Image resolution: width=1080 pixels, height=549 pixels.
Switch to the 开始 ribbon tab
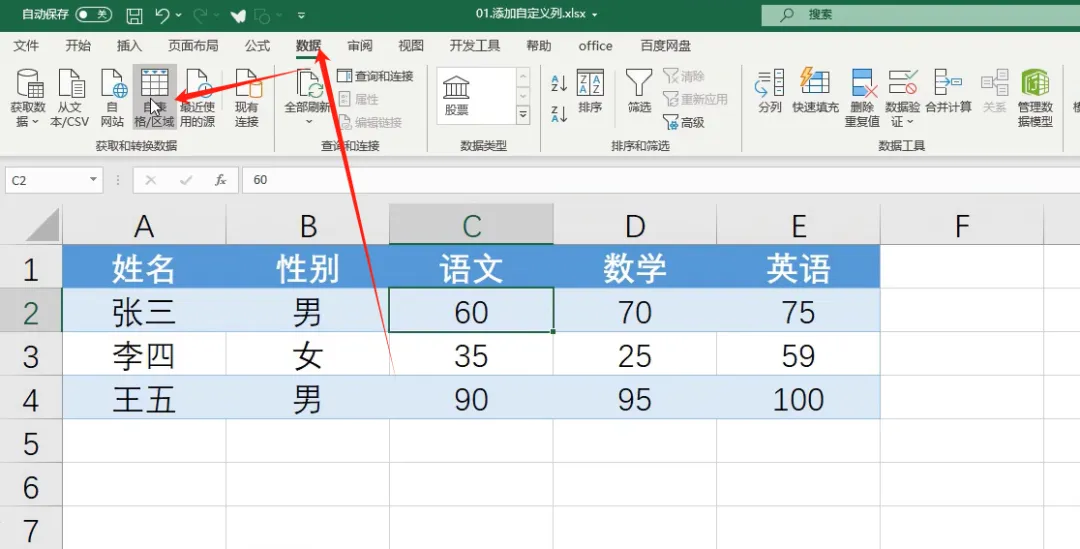(78, 45)
